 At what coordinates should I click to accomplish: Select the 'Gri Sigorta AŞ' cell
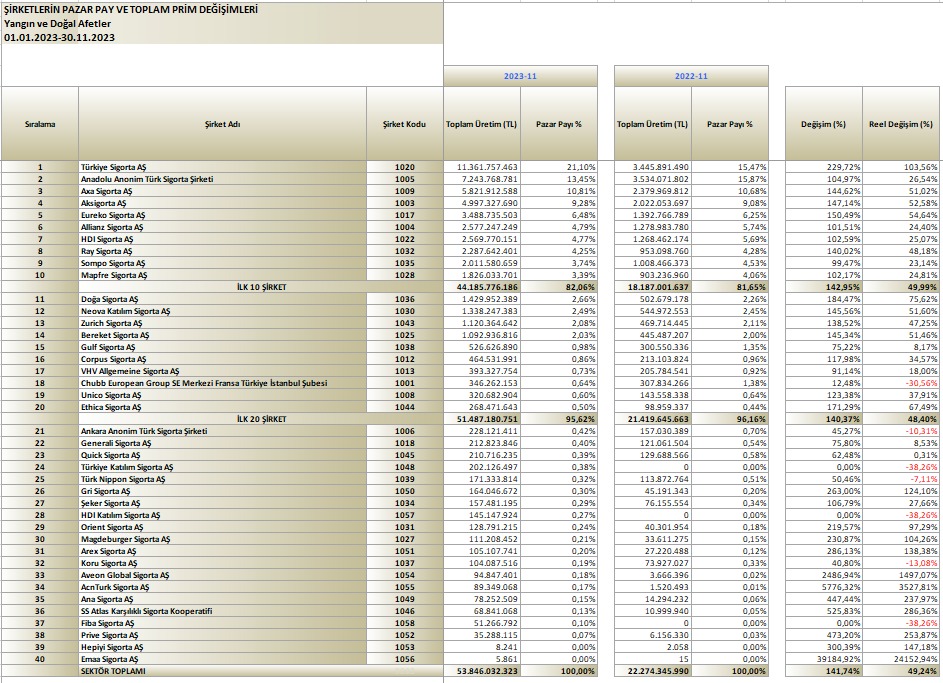[x=223, y=491]
